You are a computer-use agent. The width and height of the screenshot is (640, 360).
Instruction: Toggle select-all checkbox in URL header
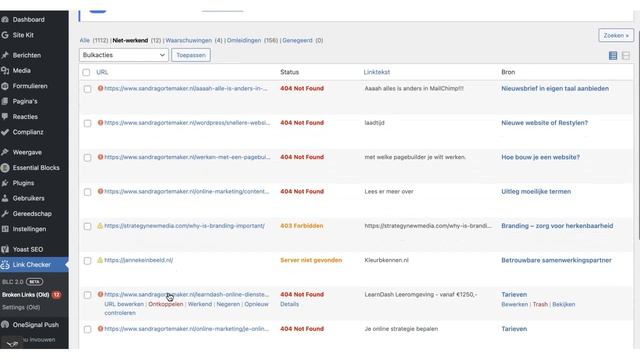coord(86,72)
